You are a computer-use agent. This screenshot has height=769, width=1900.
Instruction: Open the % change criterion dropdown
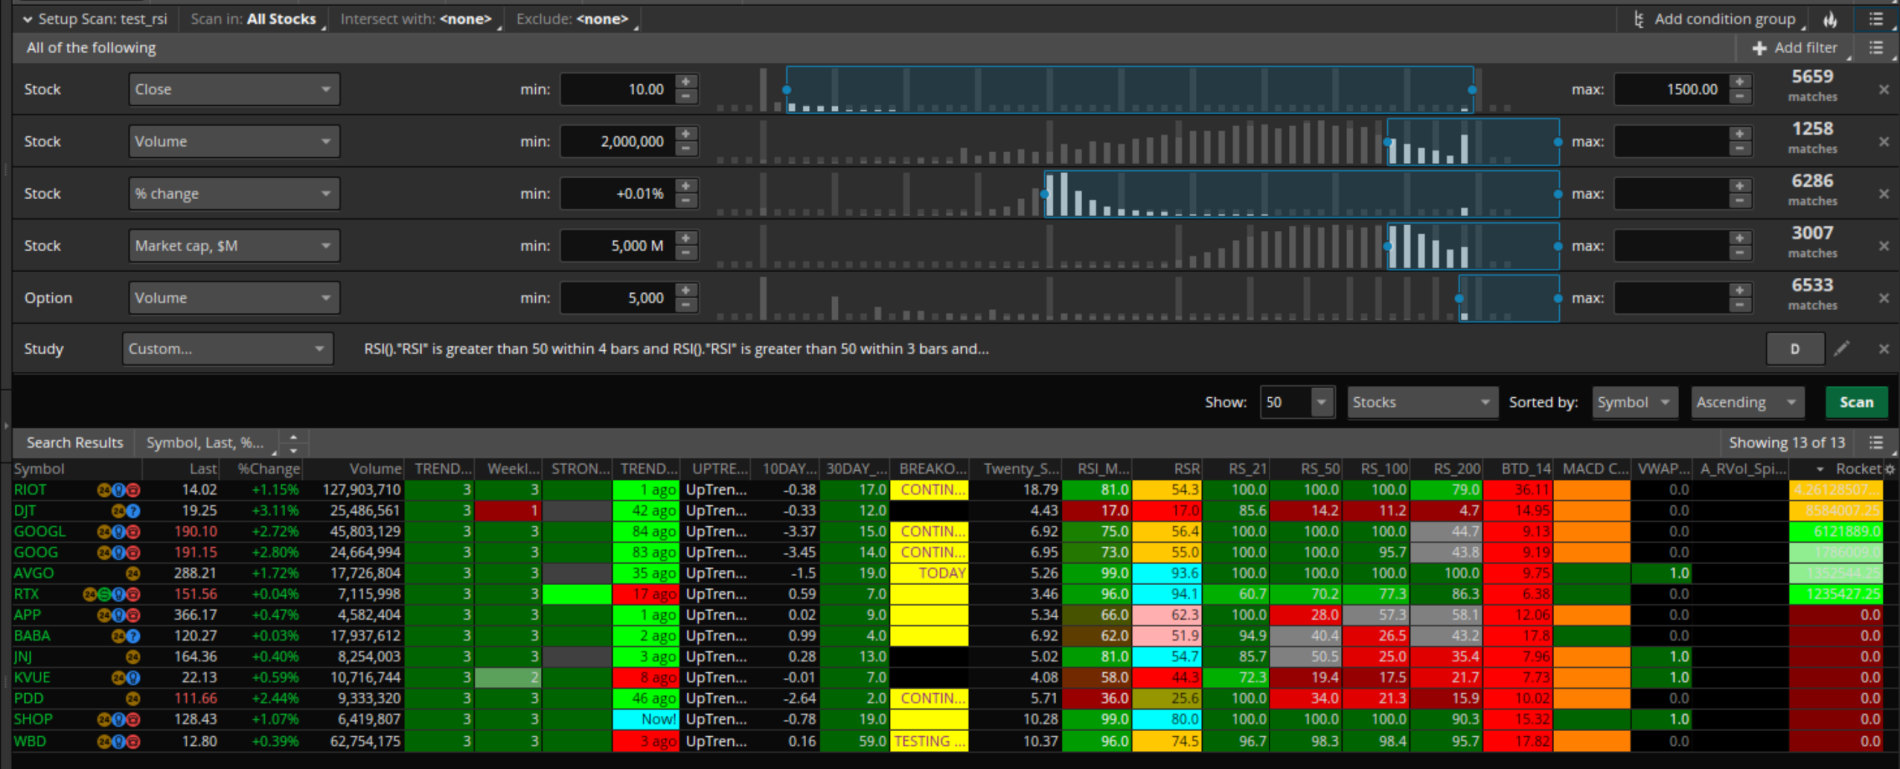point(234,193)
